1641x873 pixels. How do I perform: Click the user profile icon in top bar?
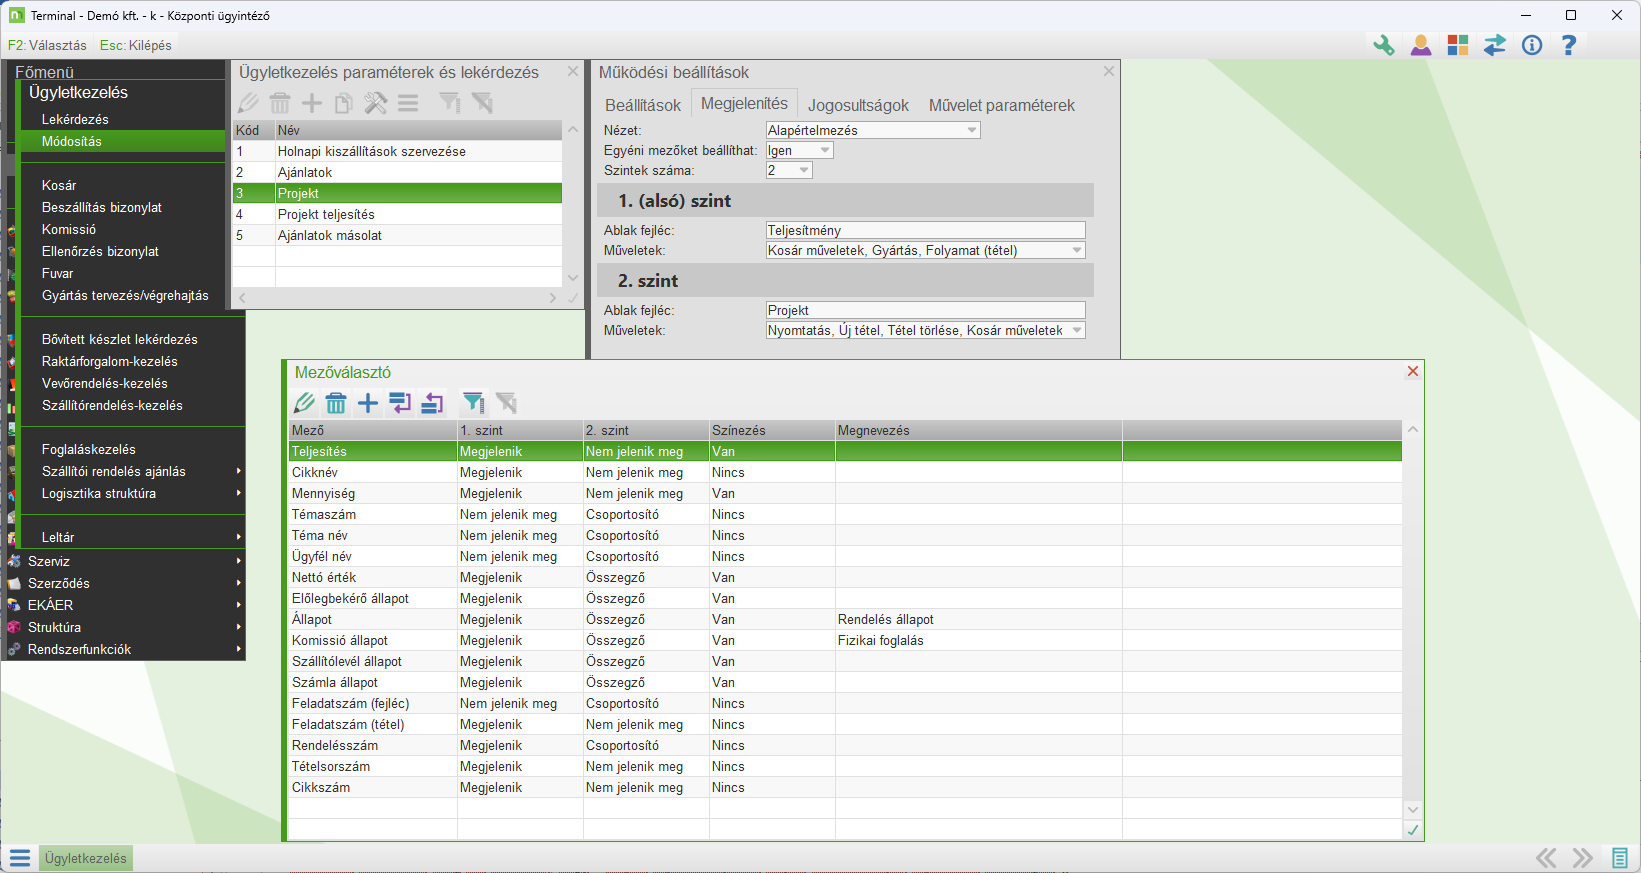[1421, 45]
